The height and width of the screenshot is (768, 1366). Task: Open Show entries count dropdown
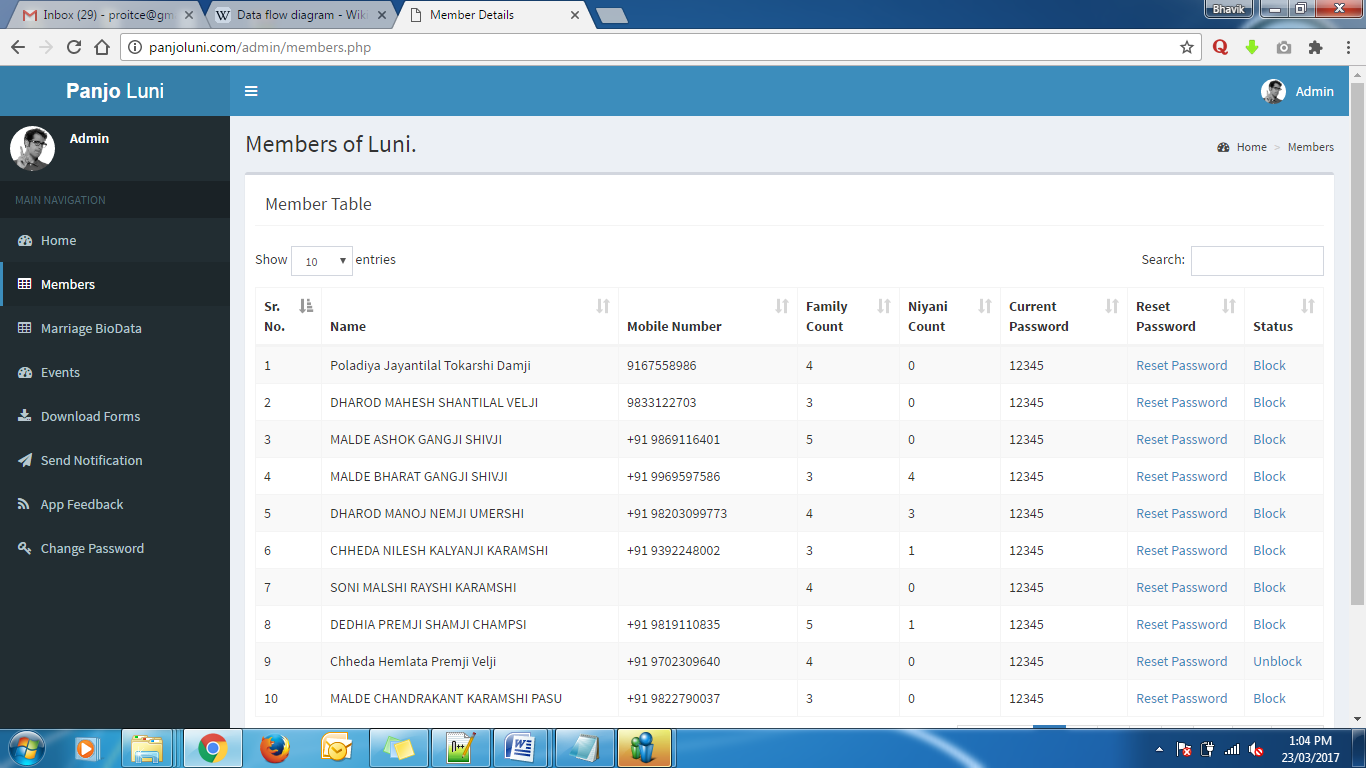click(322, 261)
